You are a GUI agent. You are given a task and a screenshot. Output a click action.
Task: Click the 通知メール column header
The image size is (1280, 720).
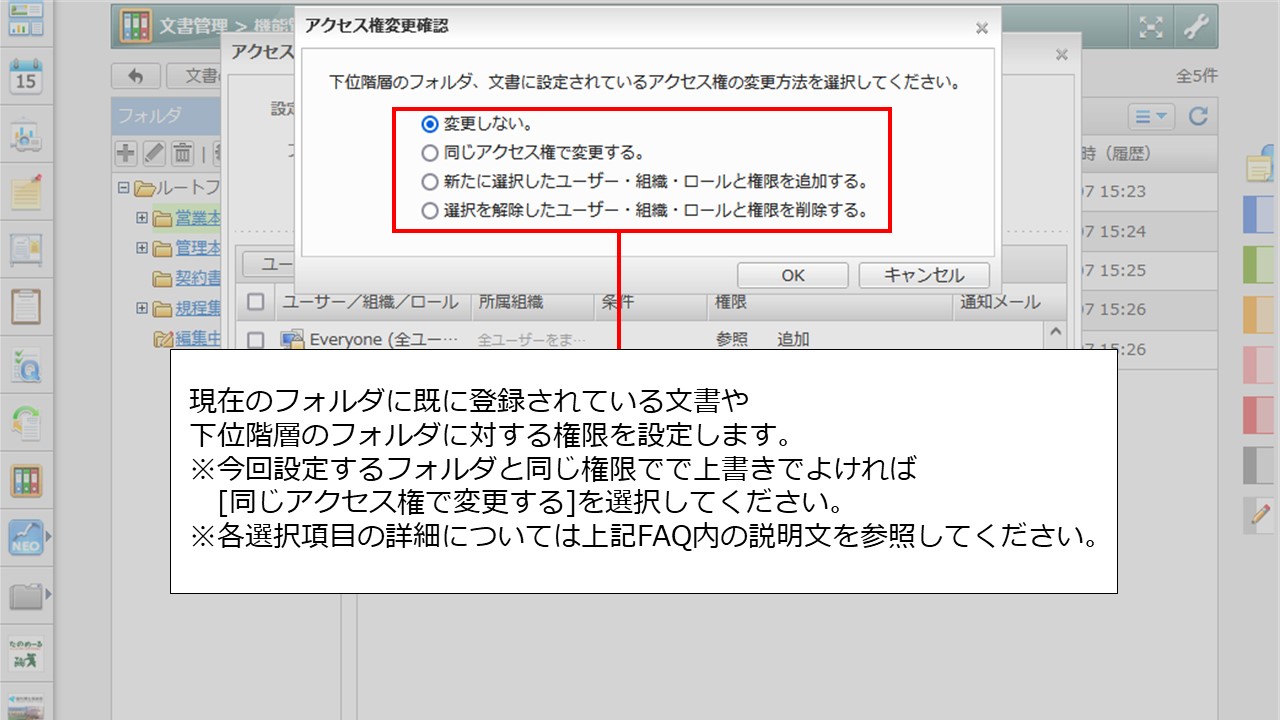1000,302
